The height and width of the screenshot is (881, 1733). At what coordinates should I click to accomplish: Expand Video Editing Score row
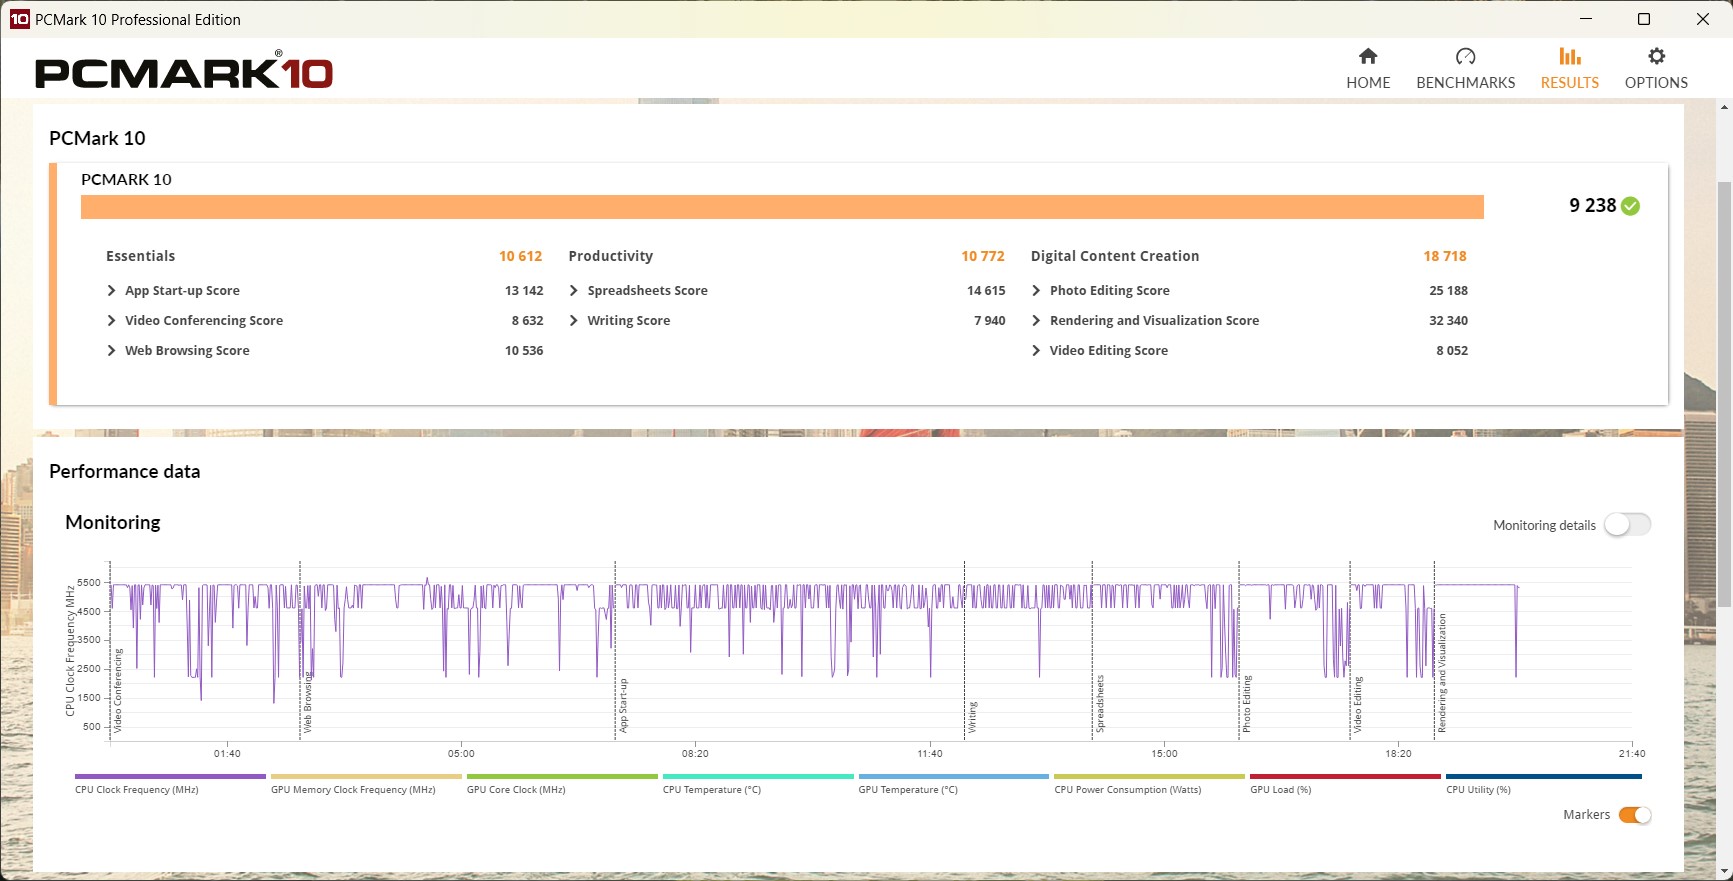1036,351
